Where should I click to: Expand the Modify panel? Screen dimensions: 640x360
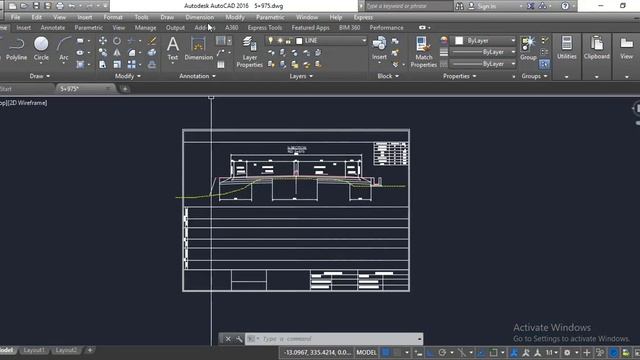click(x=128, y=76)
